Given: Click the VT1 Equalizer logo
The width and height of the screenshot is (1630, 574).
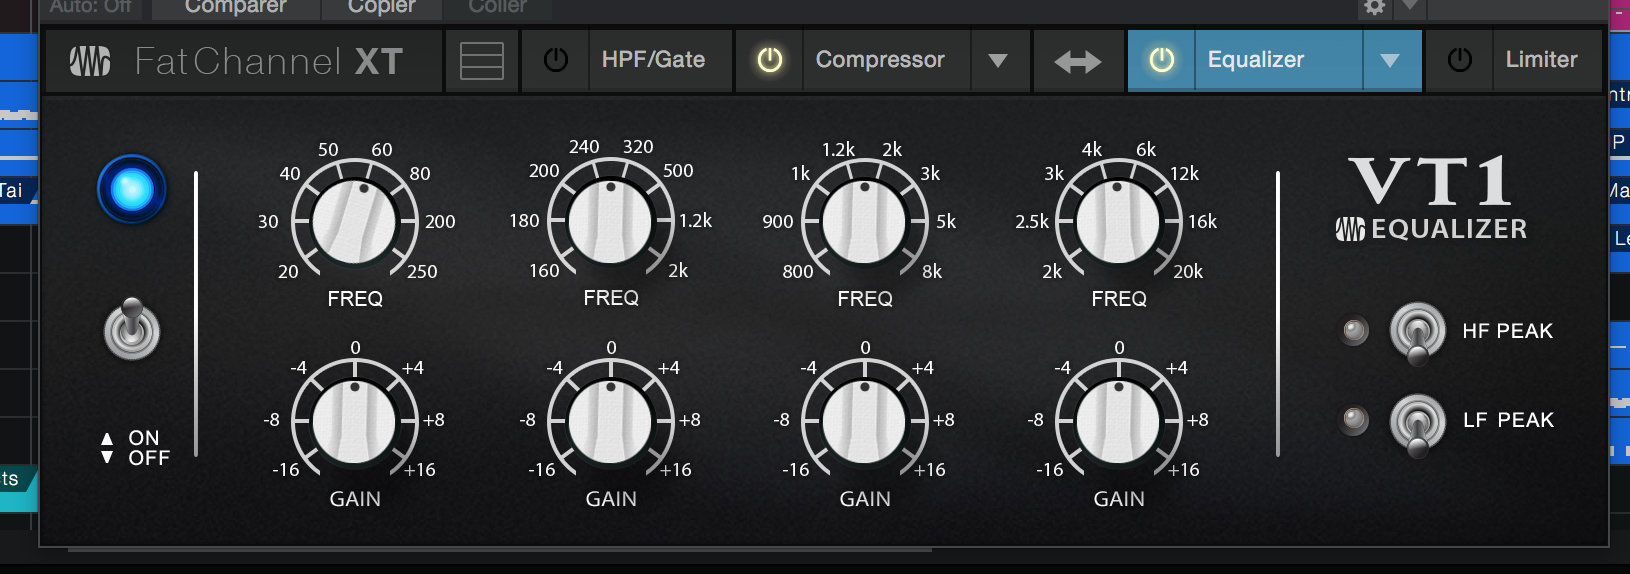Looking at the screenshot, I should tap(1432, 198).
